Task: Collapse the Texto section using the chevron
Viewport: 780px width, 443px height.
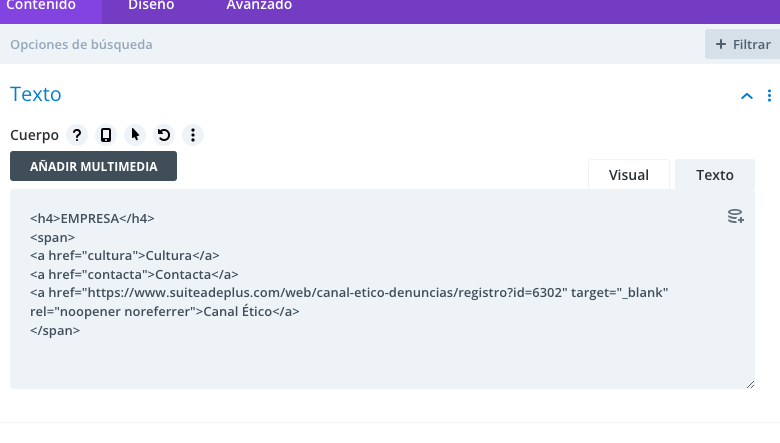Action: 746,96
